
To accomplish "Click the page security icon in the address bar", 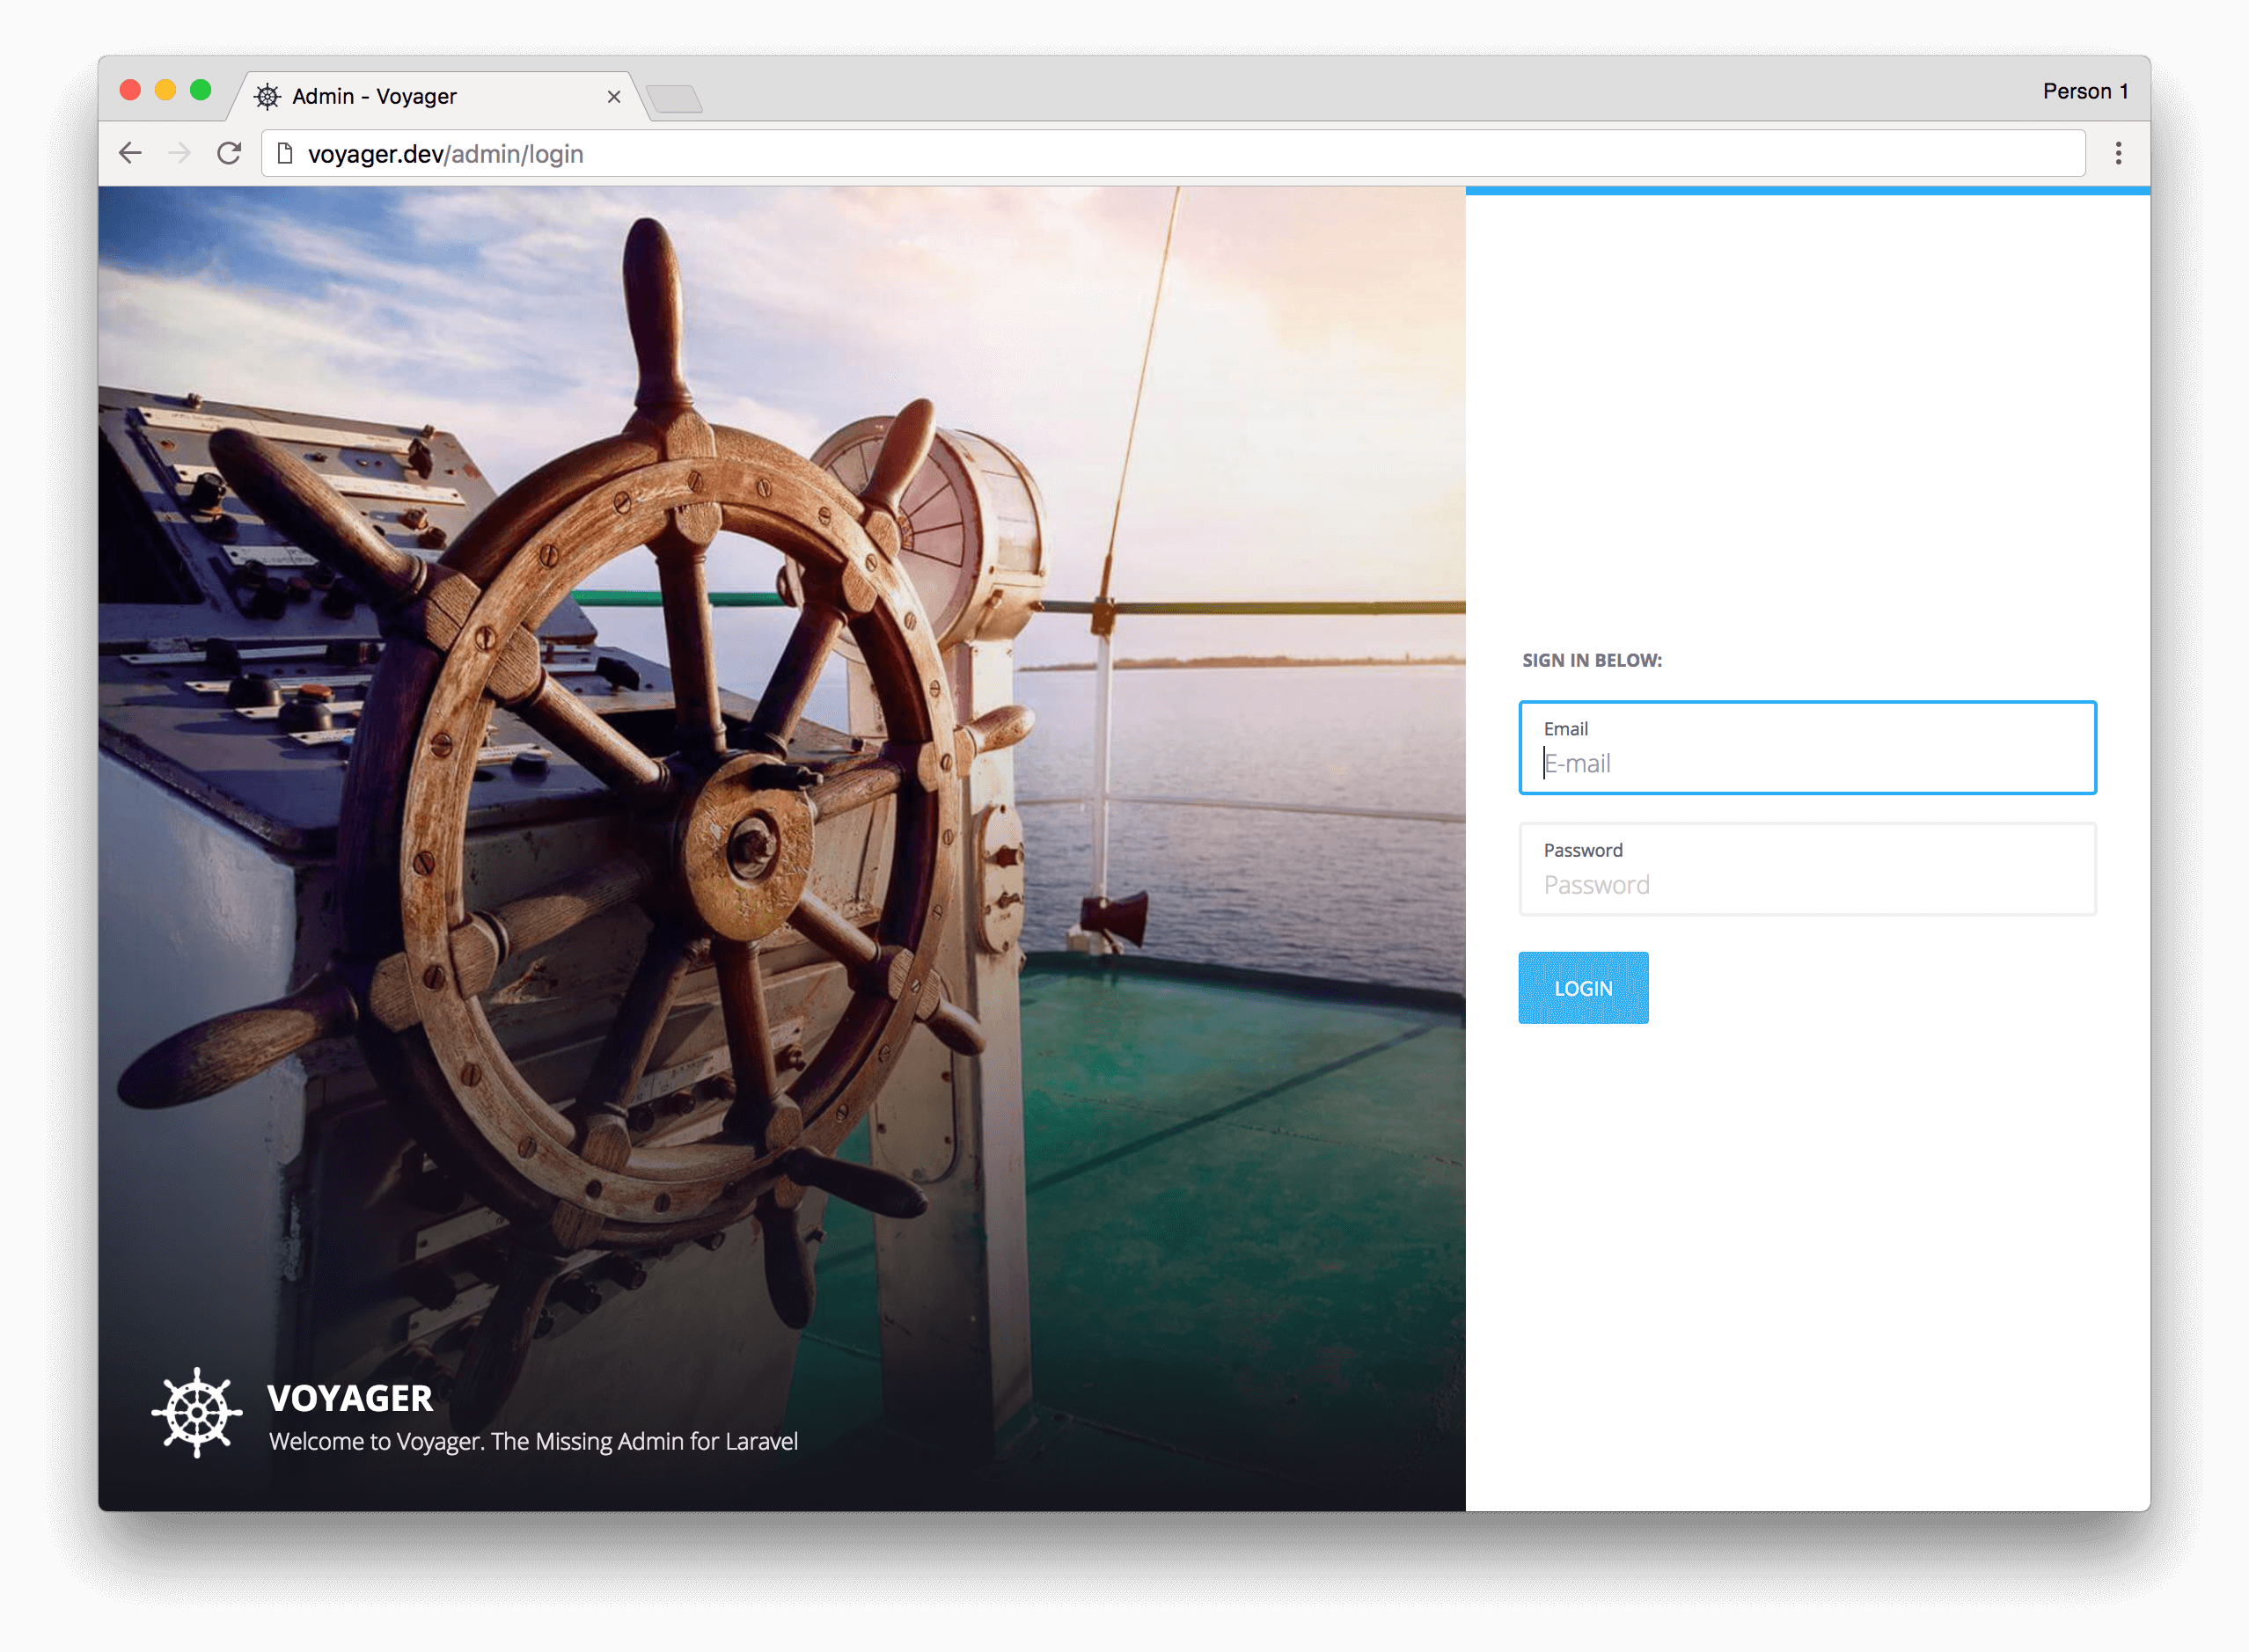I will coord(285,153).
